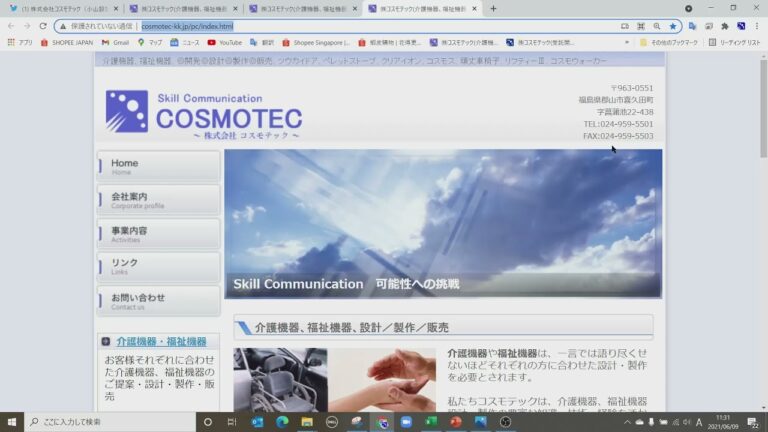This screenshot has width=768, height=432.
Task: Click the sky banner image
Action: (443, 224)
